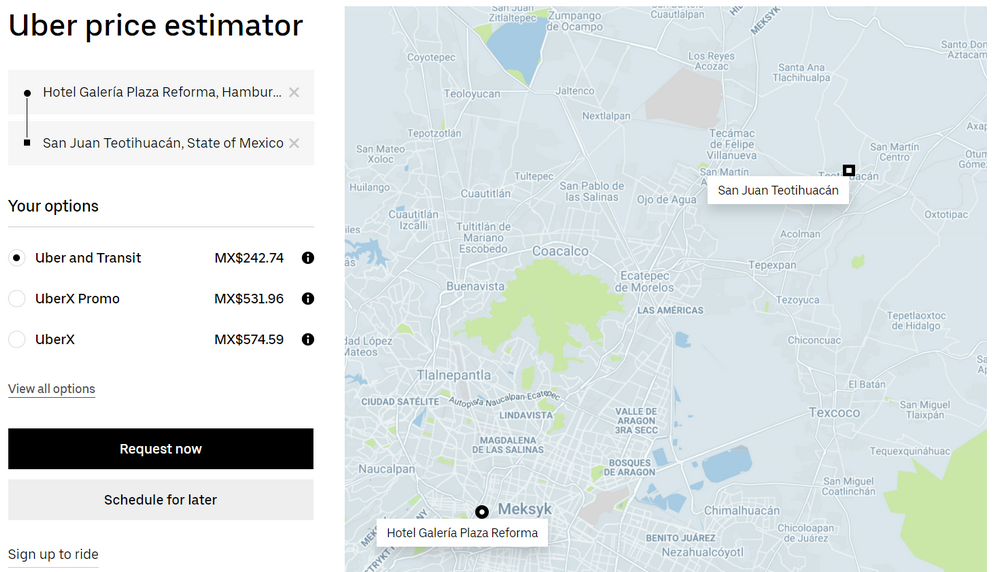Click the MX$242.74 price for Uber and Transit
This screenshot has height=572, width=1000.
(x=249, y=258)
